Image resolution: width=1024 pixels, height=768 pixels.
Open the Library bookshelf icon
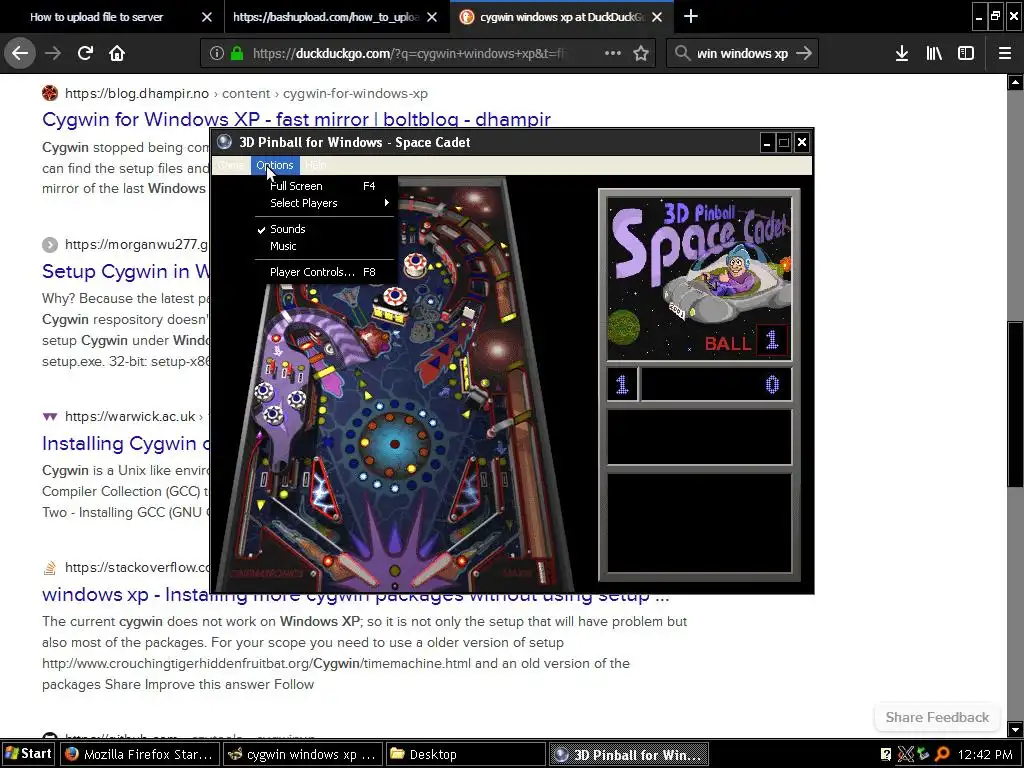click(934, 53)
